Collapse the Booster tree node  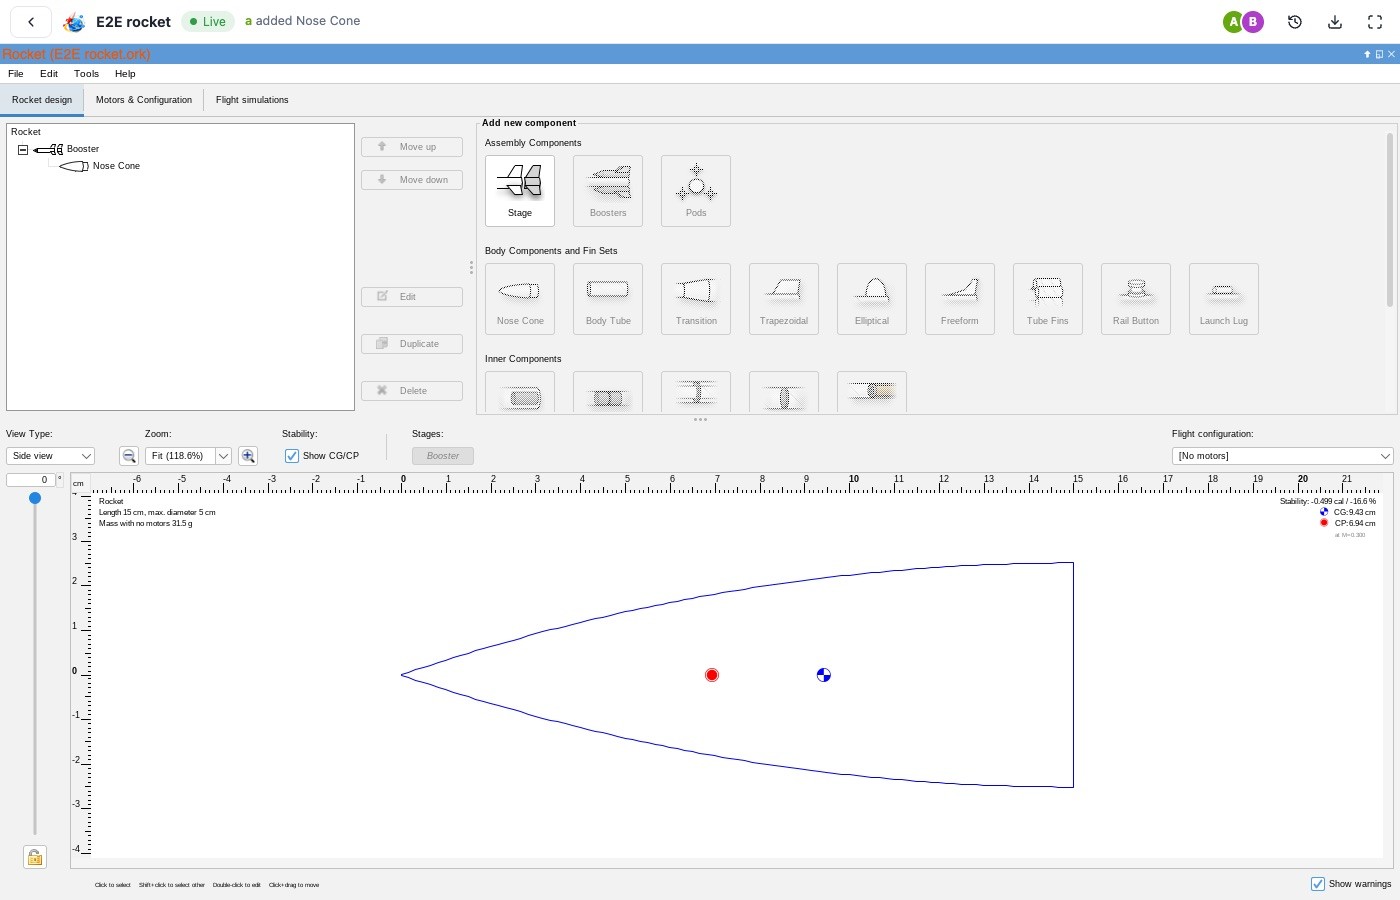point(23,150)
